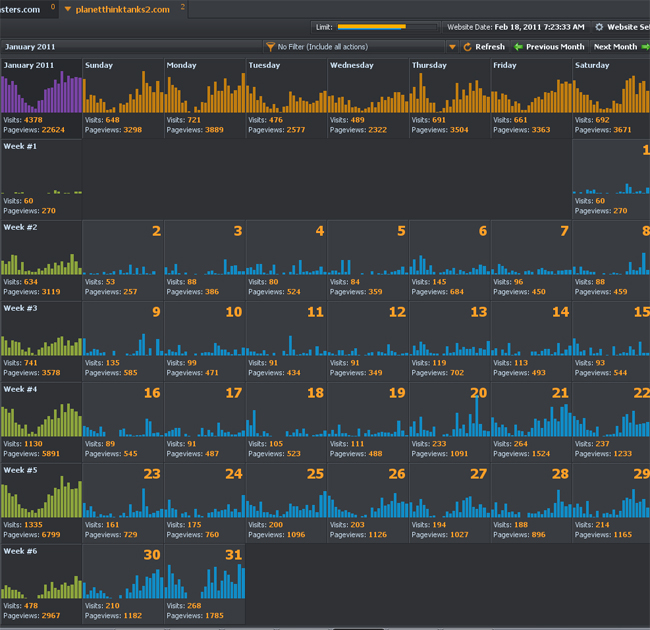Open day 3 calendar cell

pos(205,260)
